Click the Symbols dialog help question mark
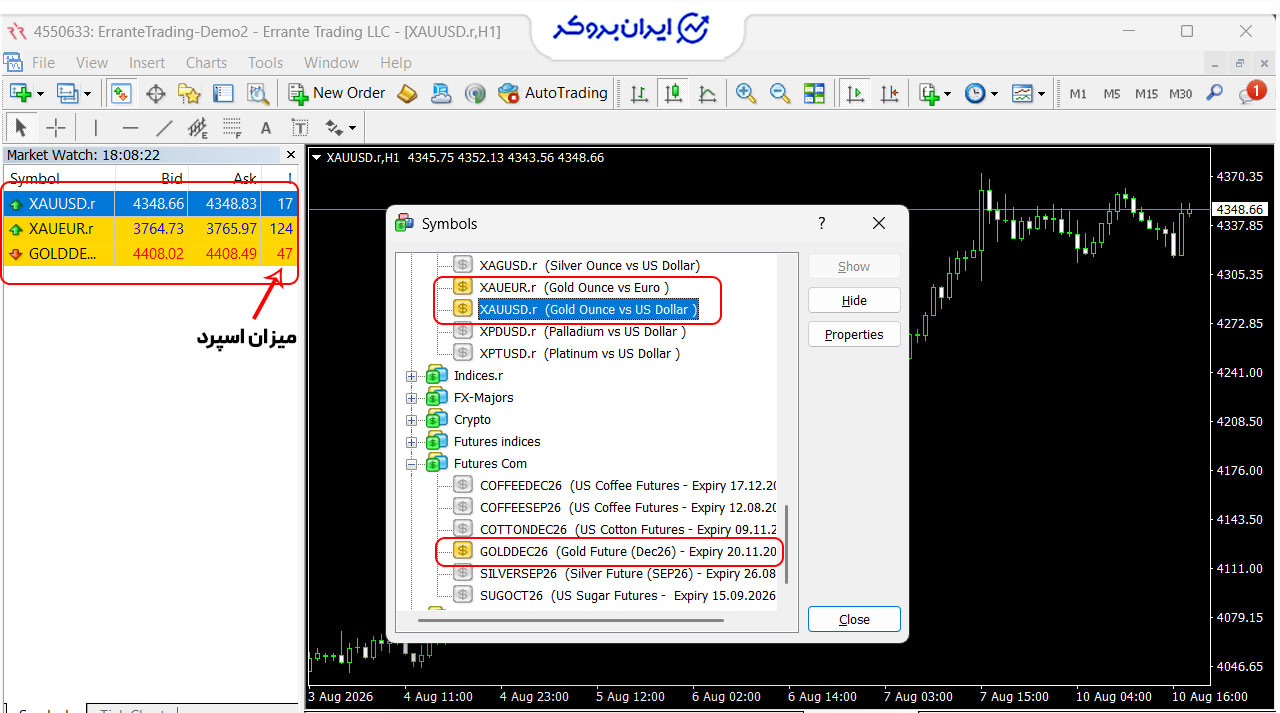1280x713 pixels. tap(822, 223)
